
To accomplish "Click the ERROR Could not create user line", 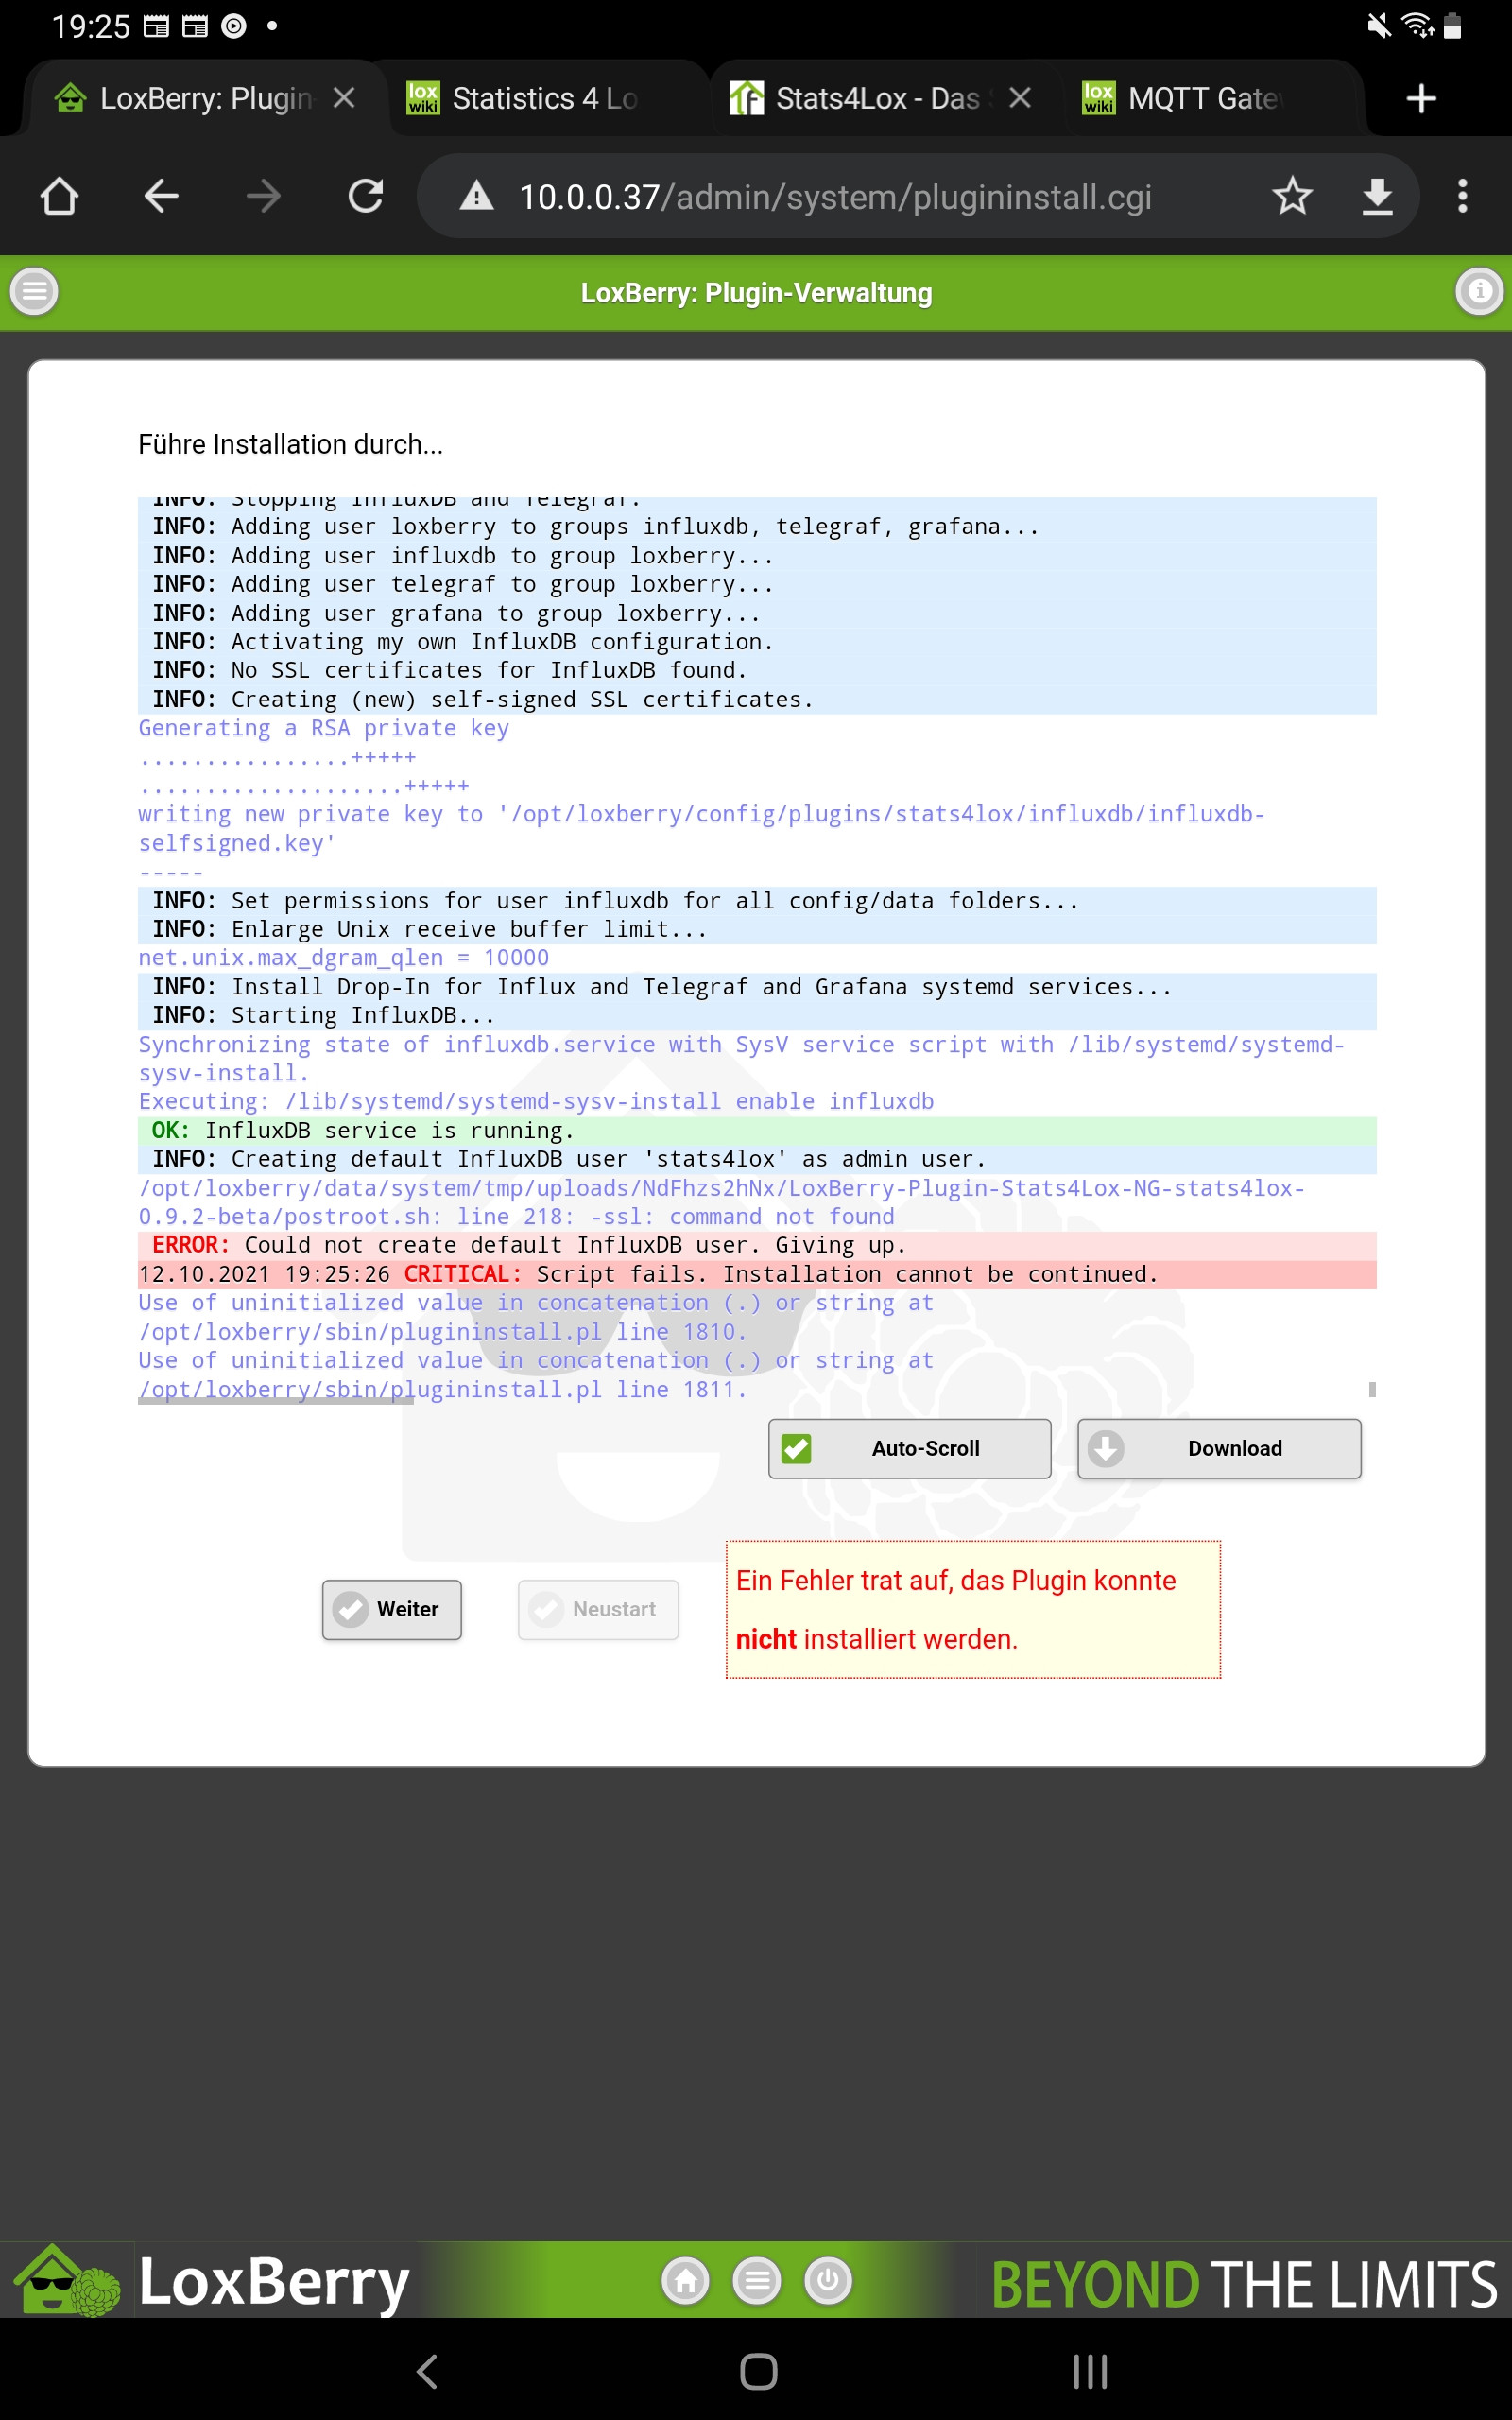I will (757, 1245).
